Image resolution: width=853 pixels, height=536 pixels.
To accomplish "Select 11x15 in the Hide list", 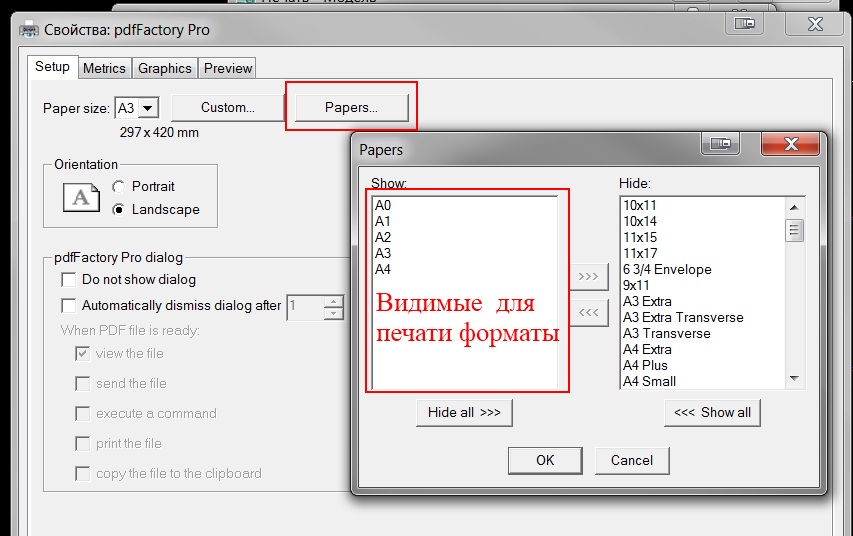I will [640, 237].
